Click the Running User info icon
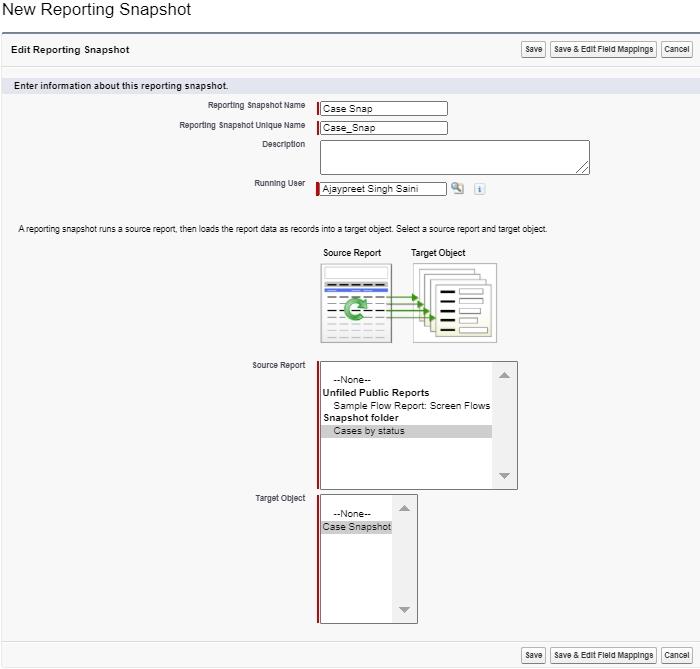The image size is (700, 669). pos(479,189)
